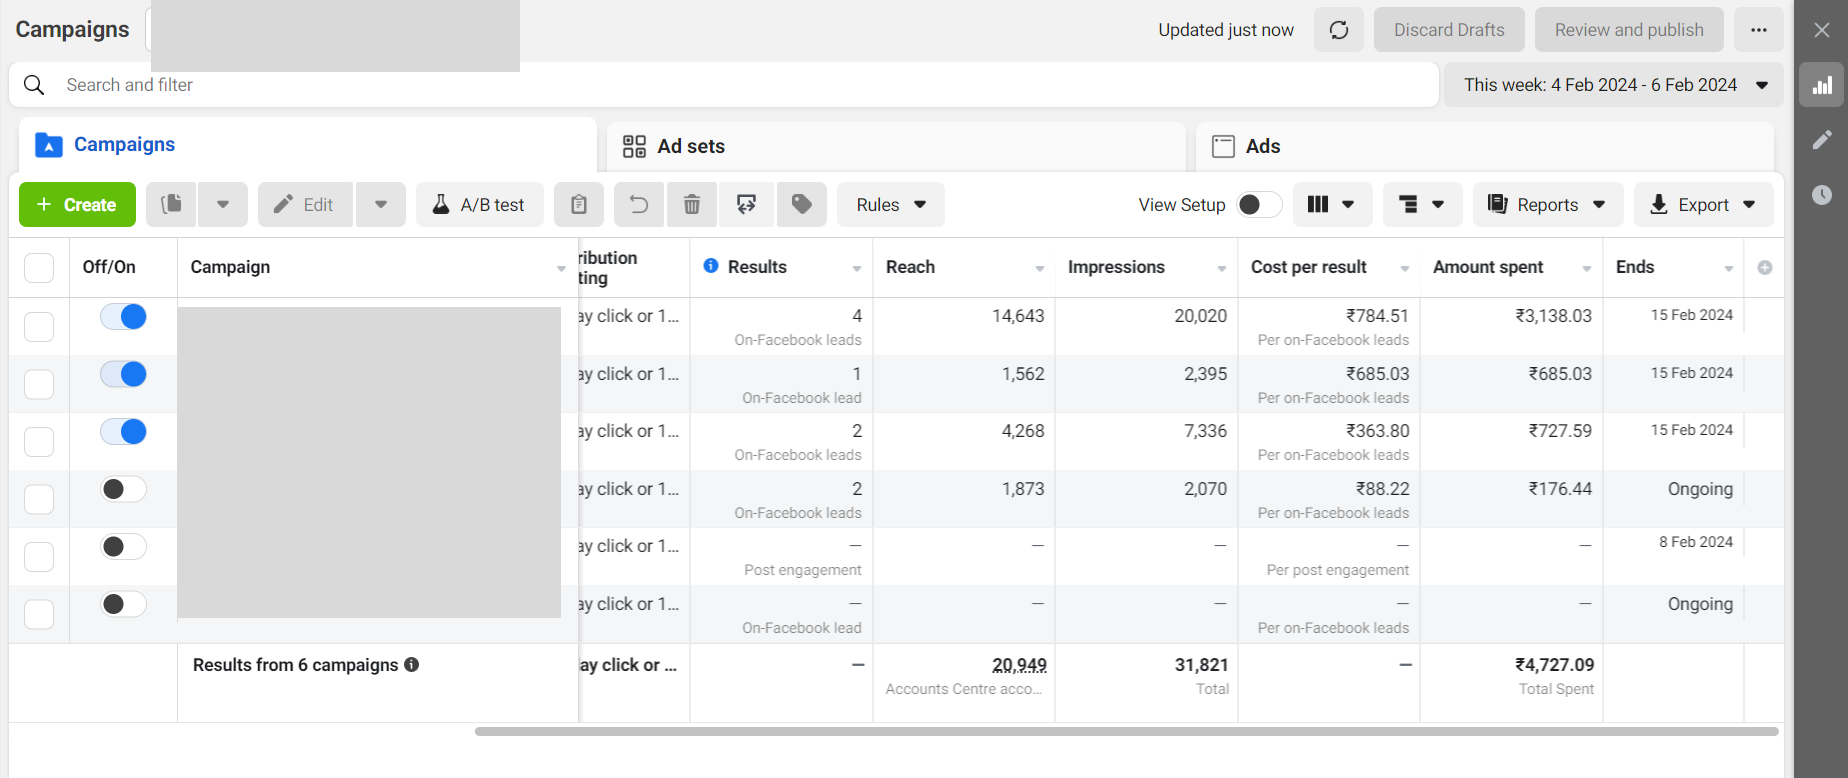The height and width of the screenshot is (778, 1848).
Task: Click the duplicate campaign icon
Action: click(172, 205)
